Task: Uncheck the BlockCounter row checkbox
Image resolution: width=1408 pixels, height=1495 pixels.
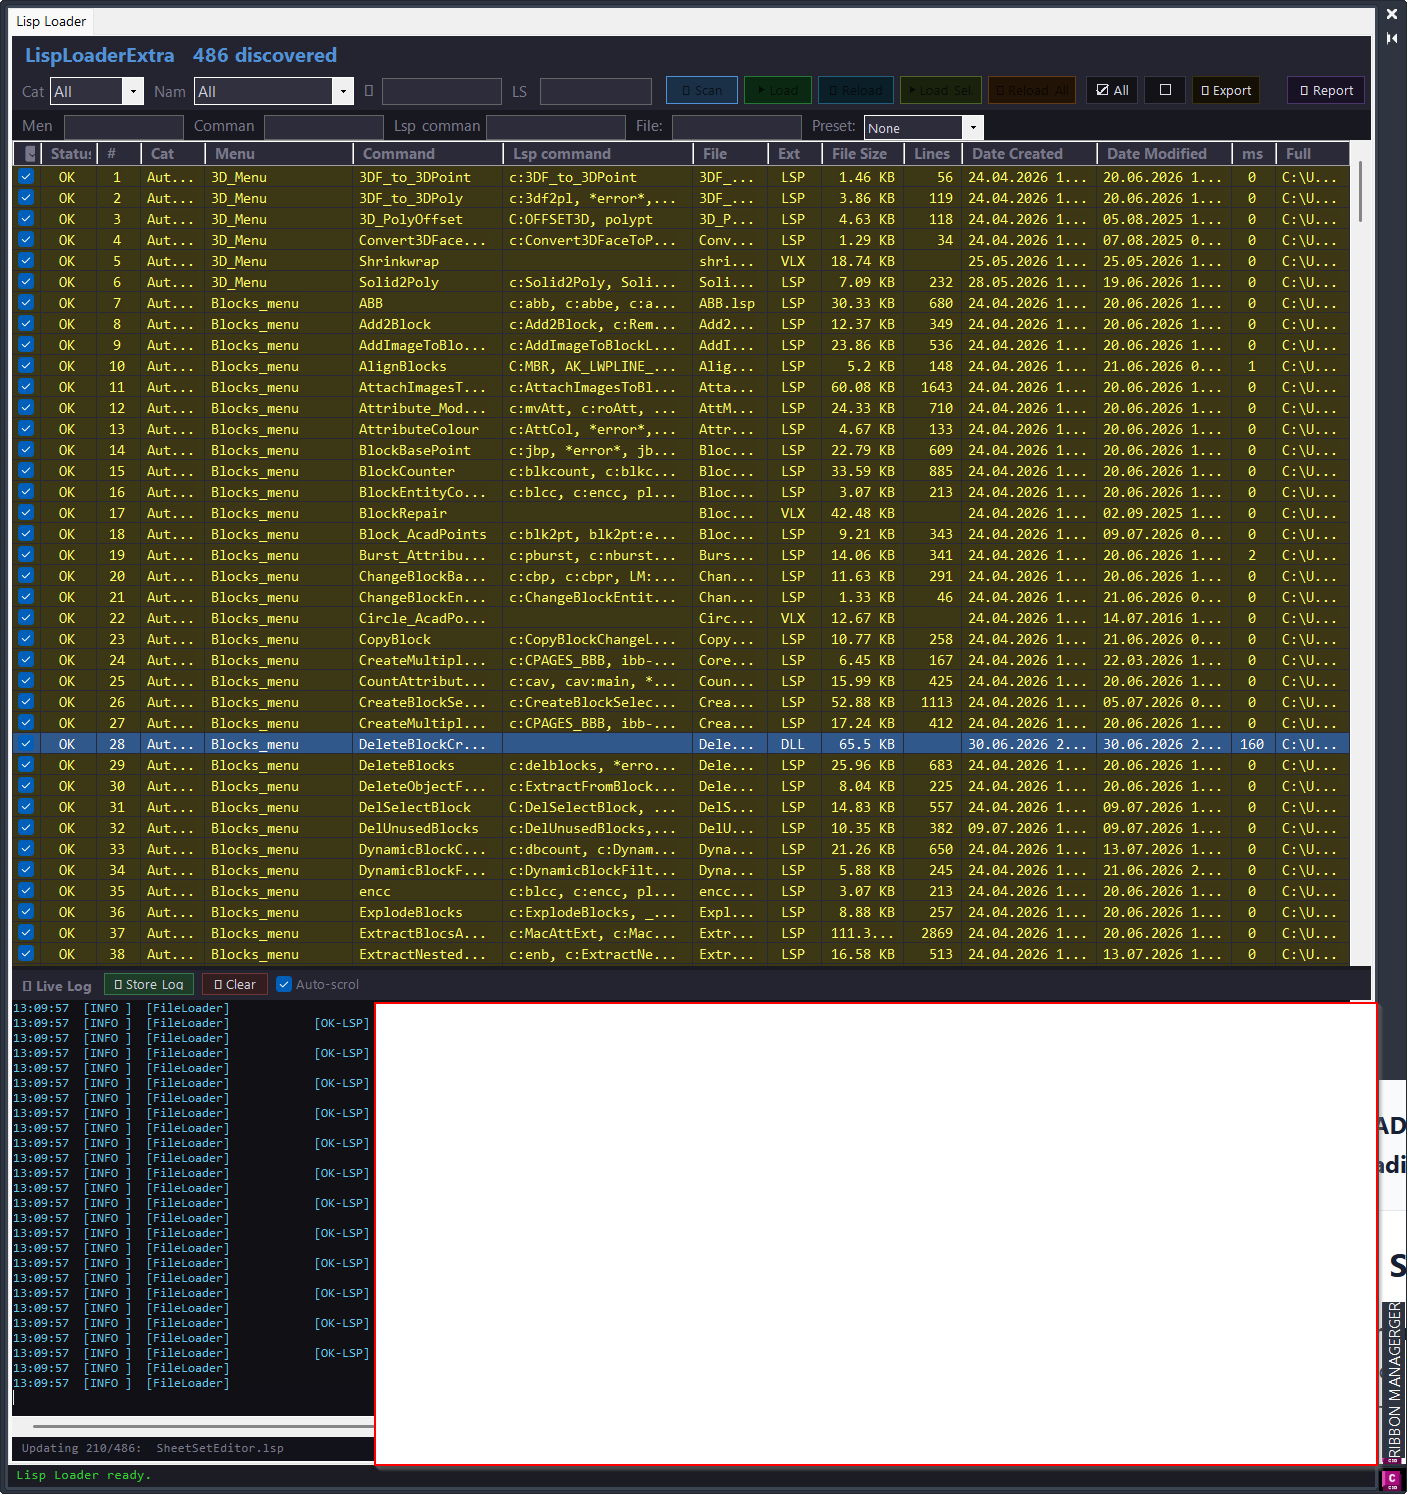Action: [26, 470]
